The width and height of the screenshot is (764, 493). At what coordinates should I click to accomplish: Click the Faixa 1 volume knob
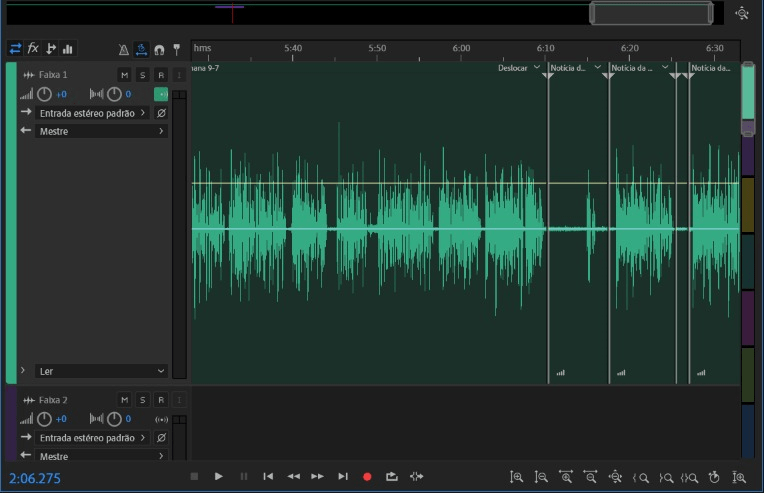click(x=44, y=94)
